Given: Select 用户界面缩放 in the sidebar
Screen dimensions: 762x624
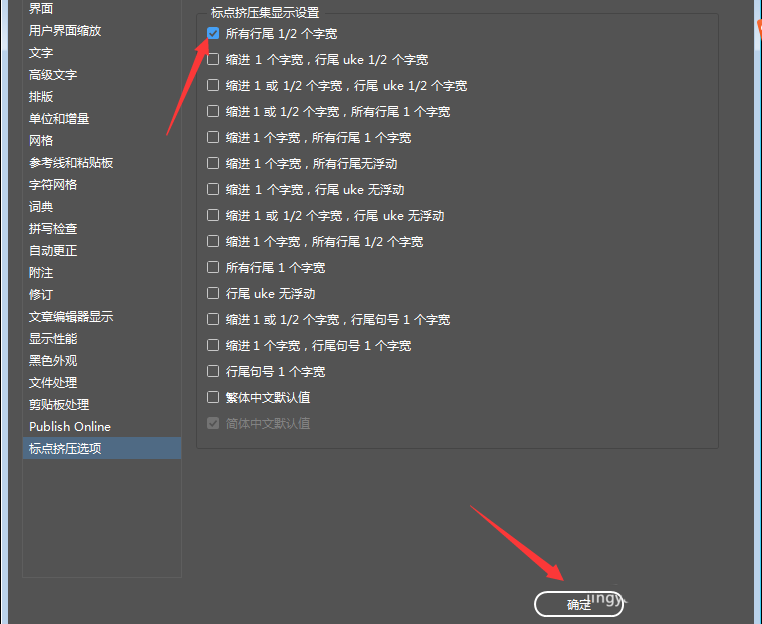Looking at the screenshot, I should (66, 30).
